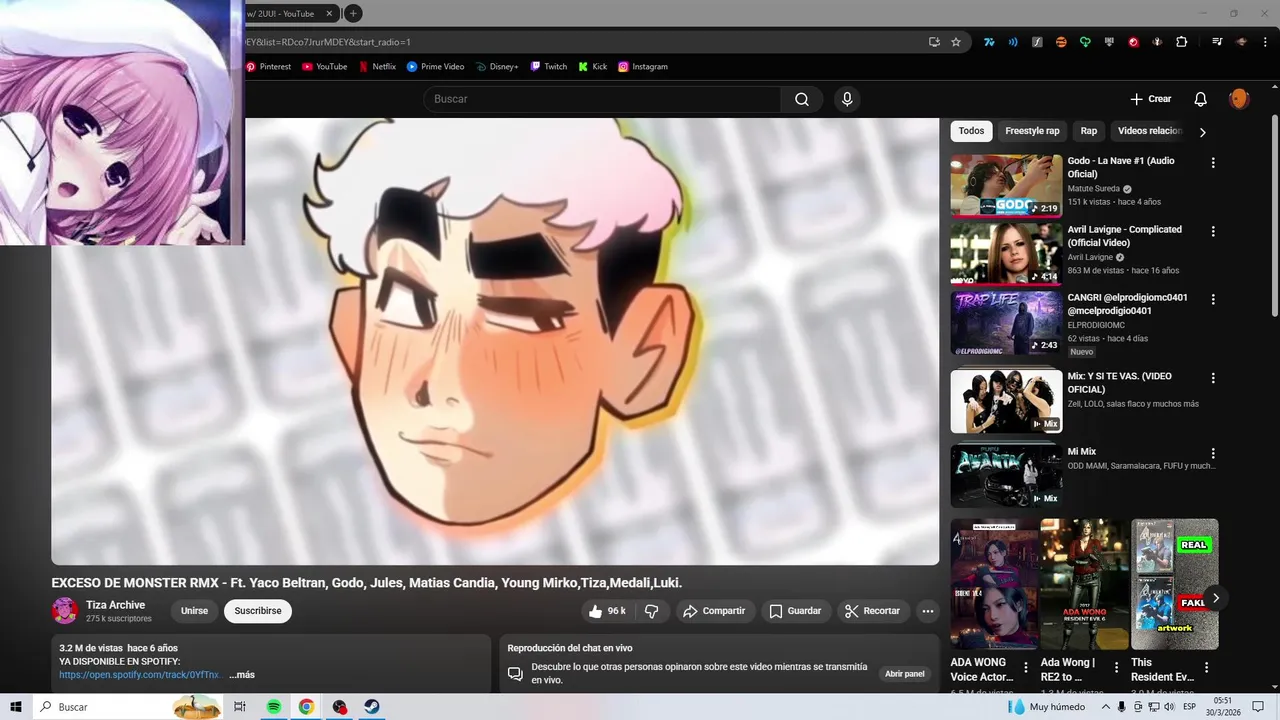Click the volume icon in the system tray
Image resolution: width=1280 pixels, height=720 pixels.
pos(1169,707)
